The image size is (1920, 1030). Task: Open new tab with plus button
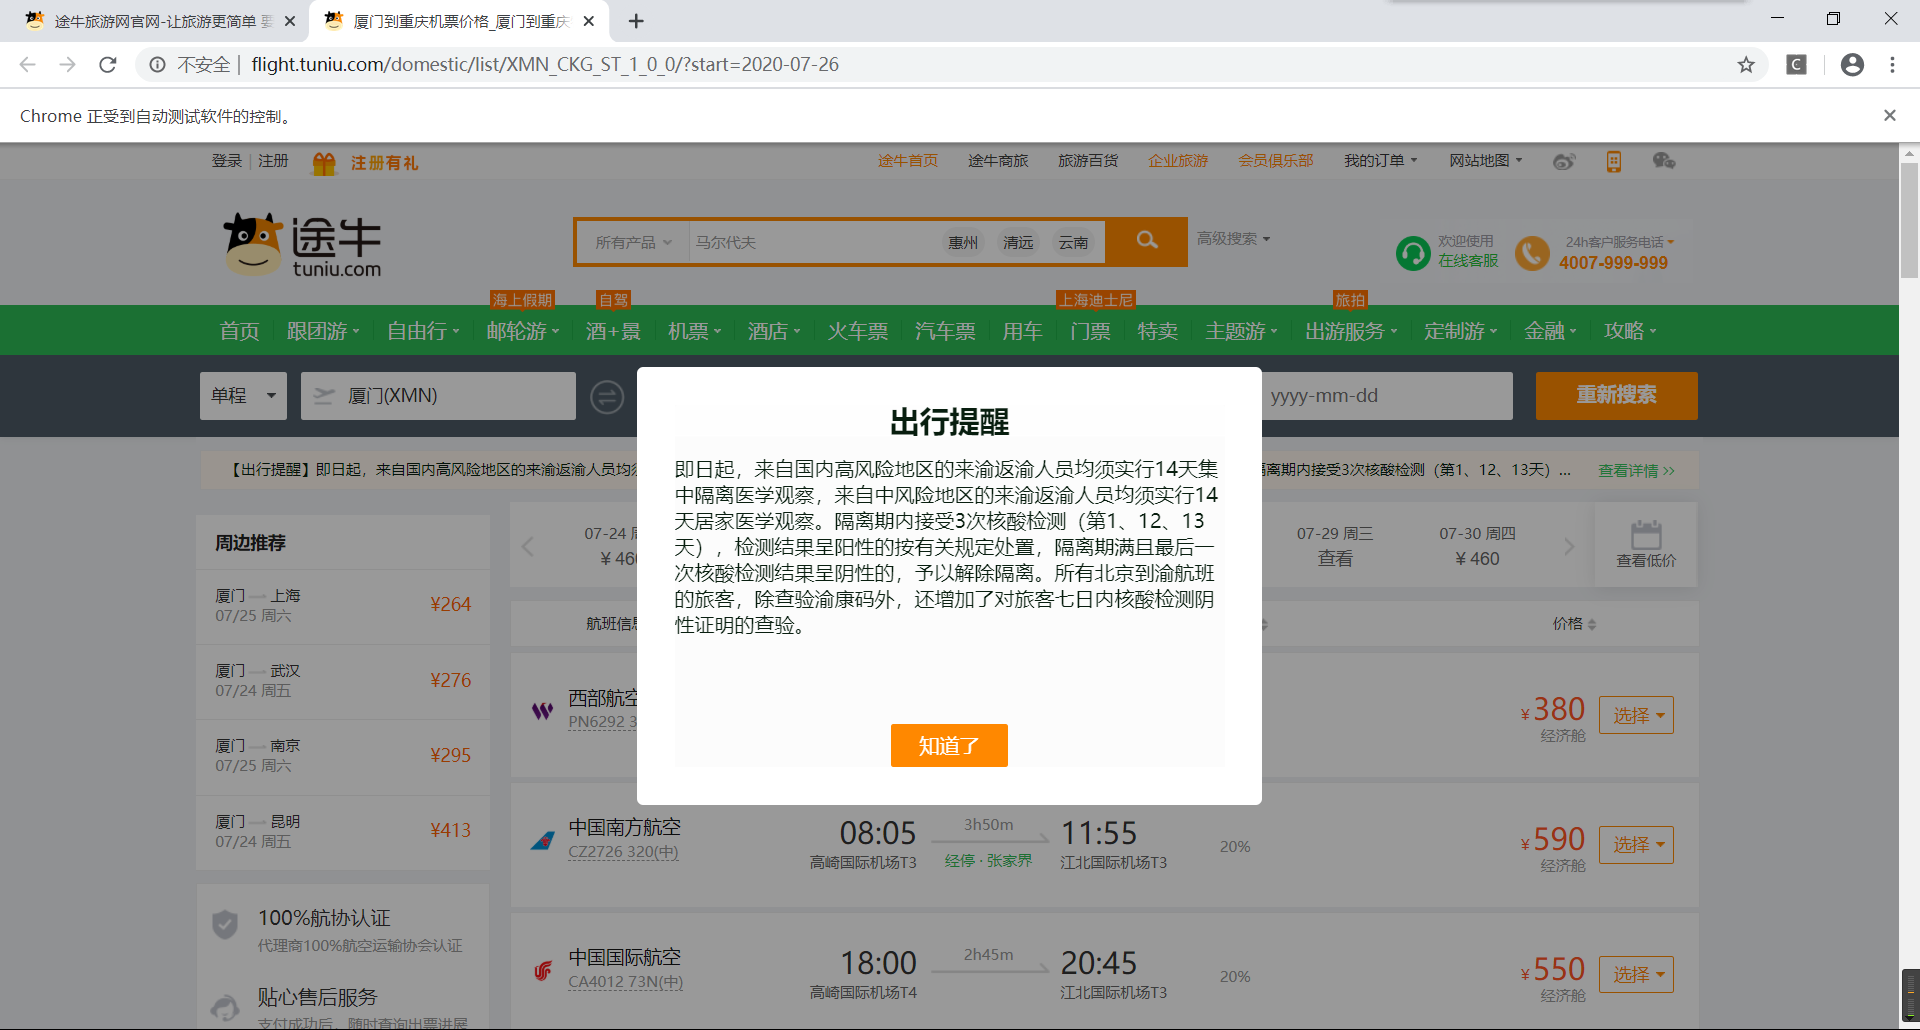click(x=636, y=21)
